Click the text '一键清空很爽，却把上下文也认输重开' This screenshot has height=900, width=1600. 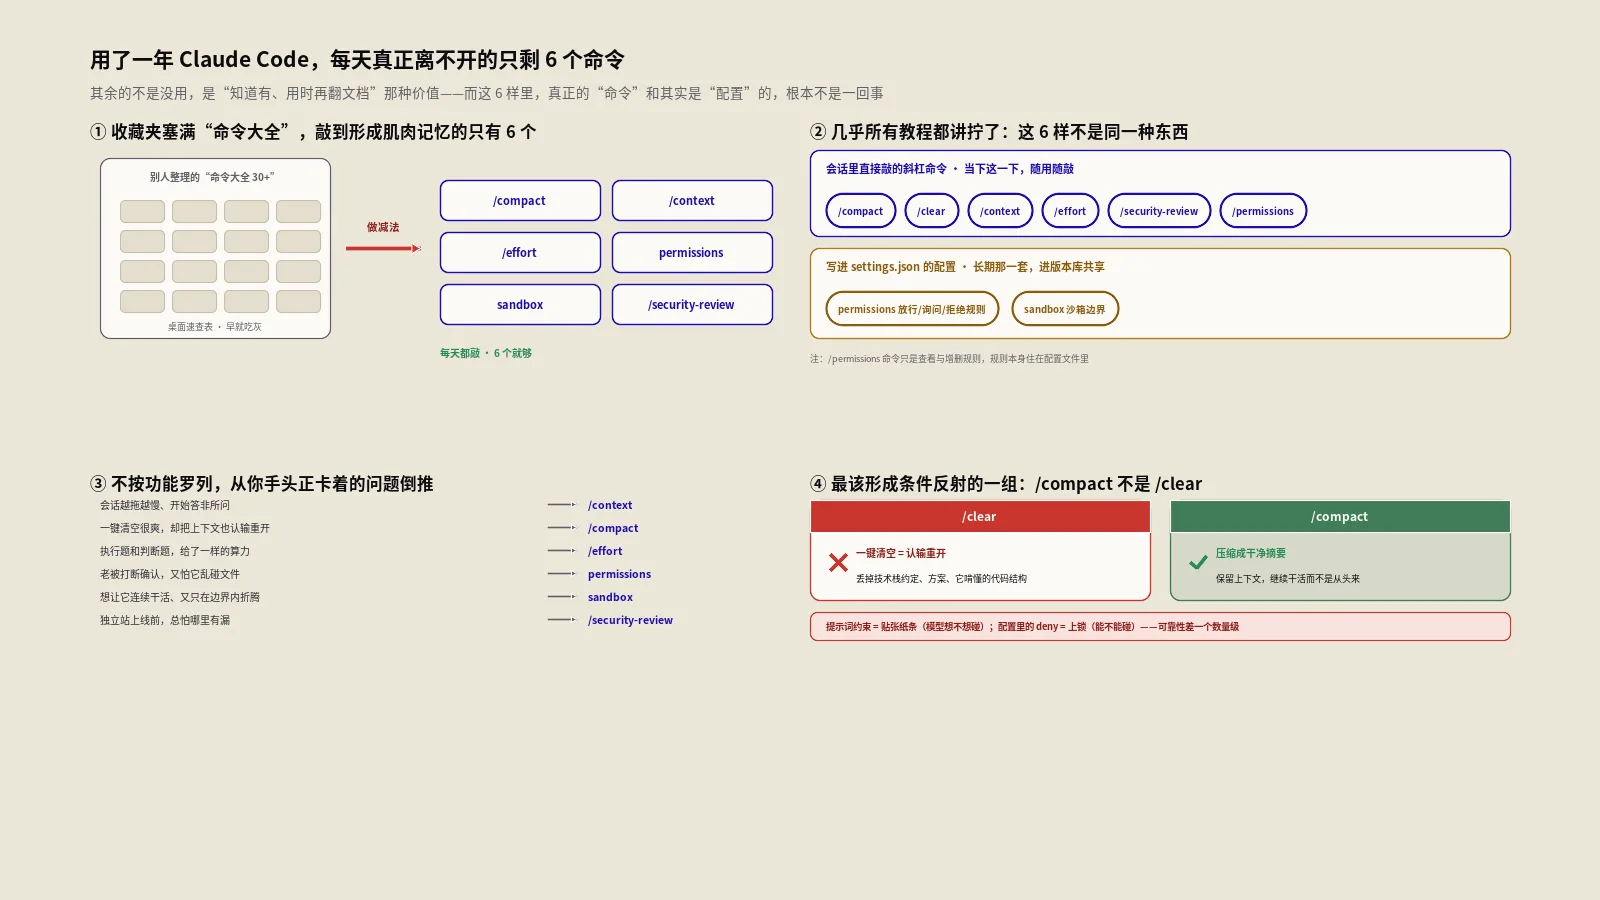coord(185,528)
